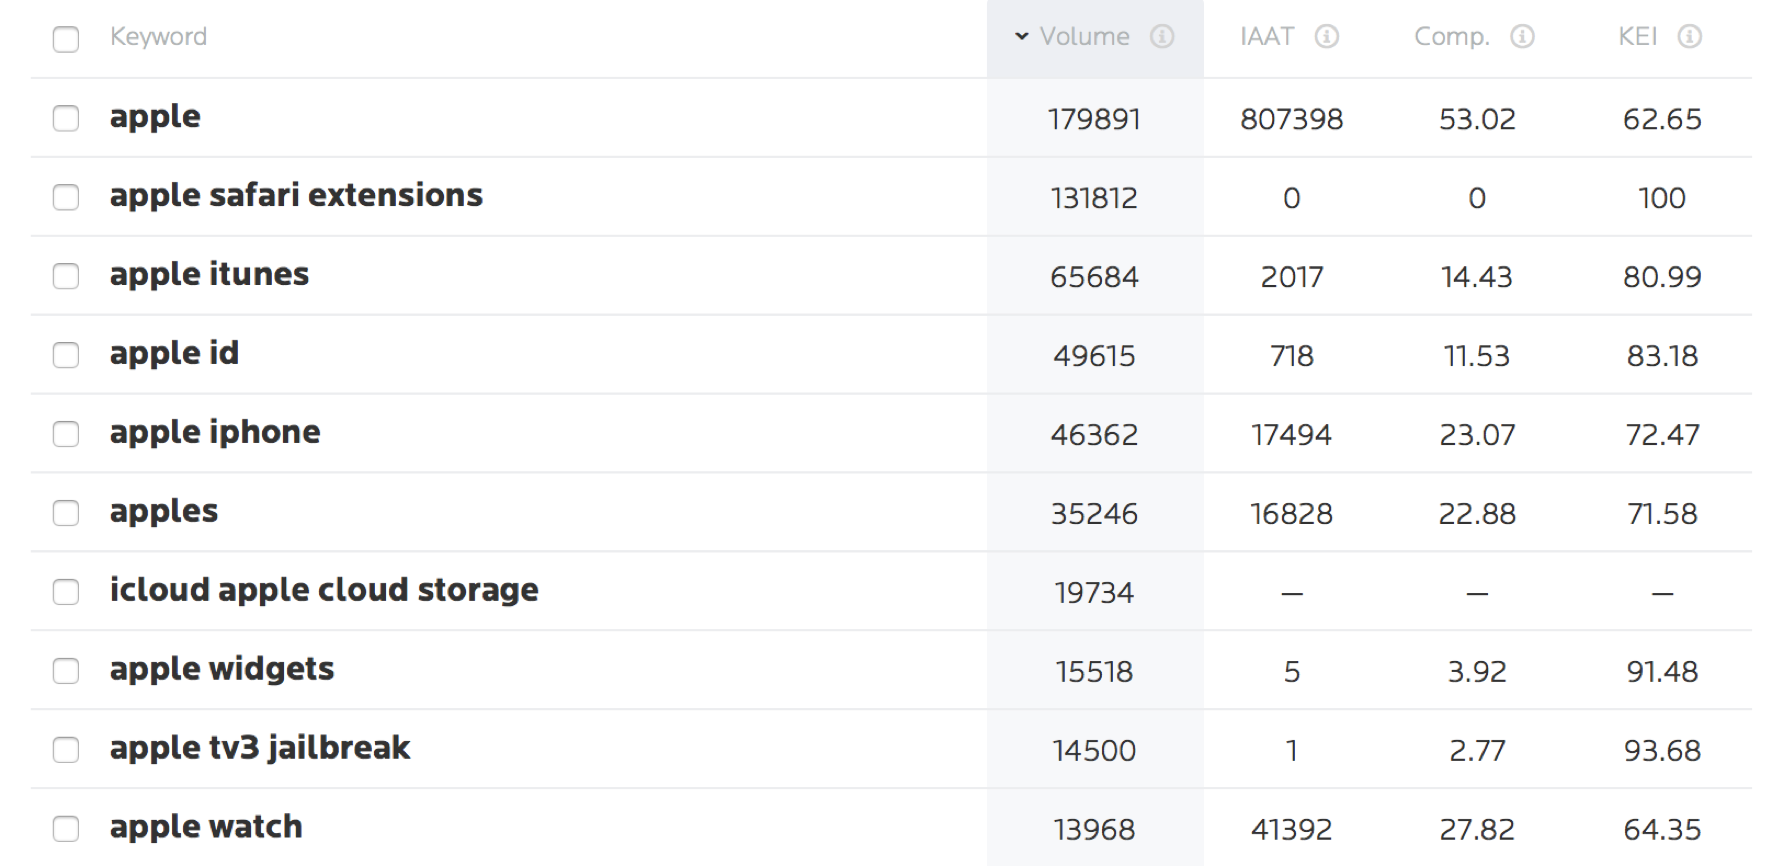The image size is (1772, 866).
Task: Click the Volume sort arrow
Action: (x=1021, y=37)
